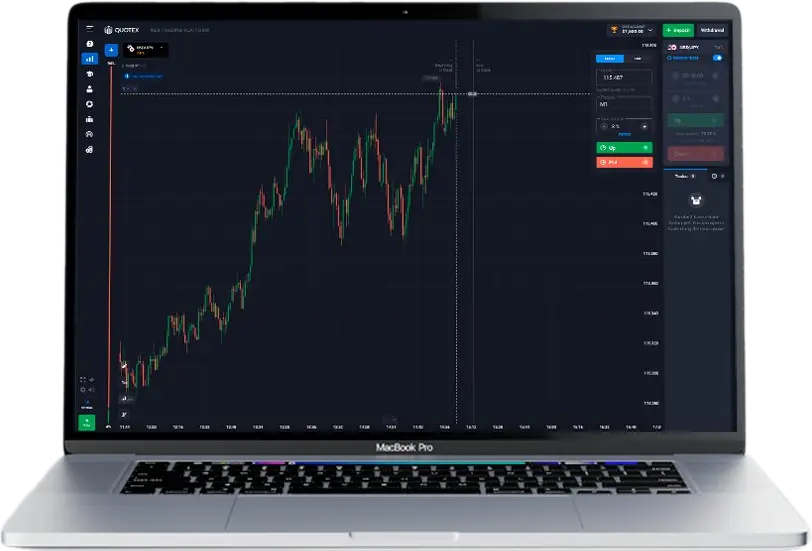Screen dimensions: 812x551
Task: Open the chart type candlestick icon at chart bottom-left
Action: tap(124, 399)
